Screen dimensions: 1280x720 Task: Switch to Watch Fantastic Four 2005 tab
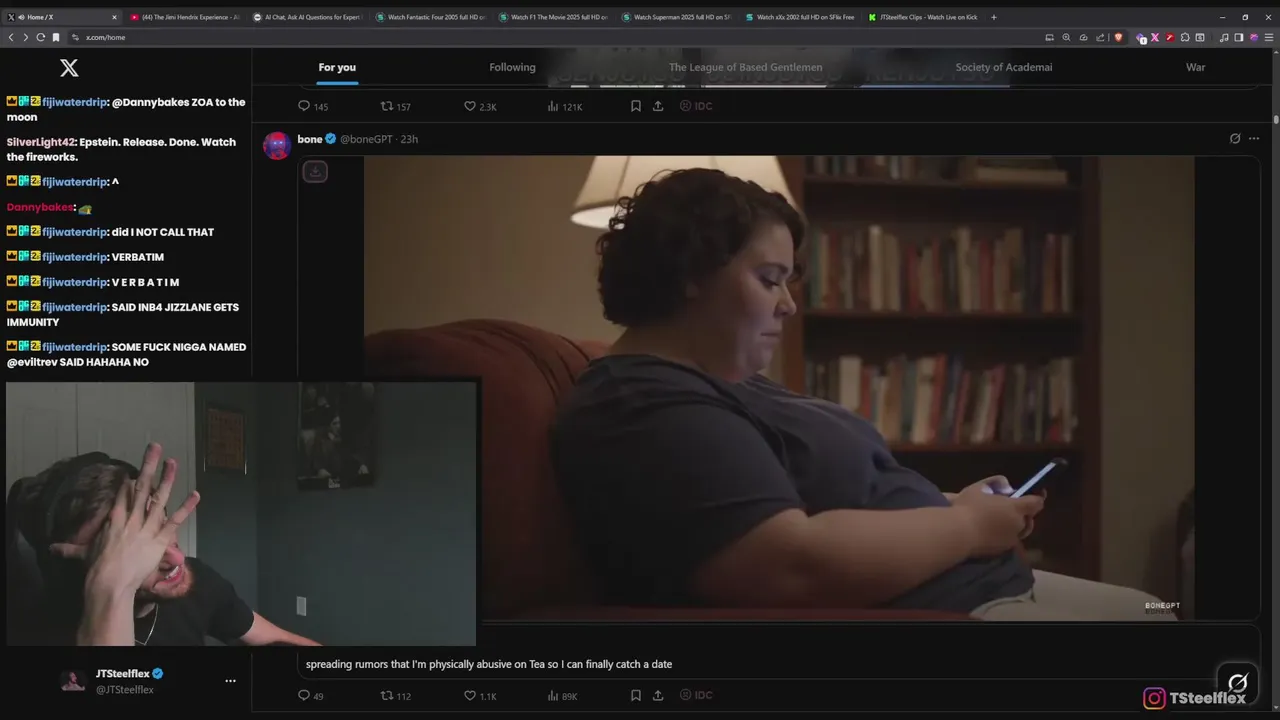(429, 17)
